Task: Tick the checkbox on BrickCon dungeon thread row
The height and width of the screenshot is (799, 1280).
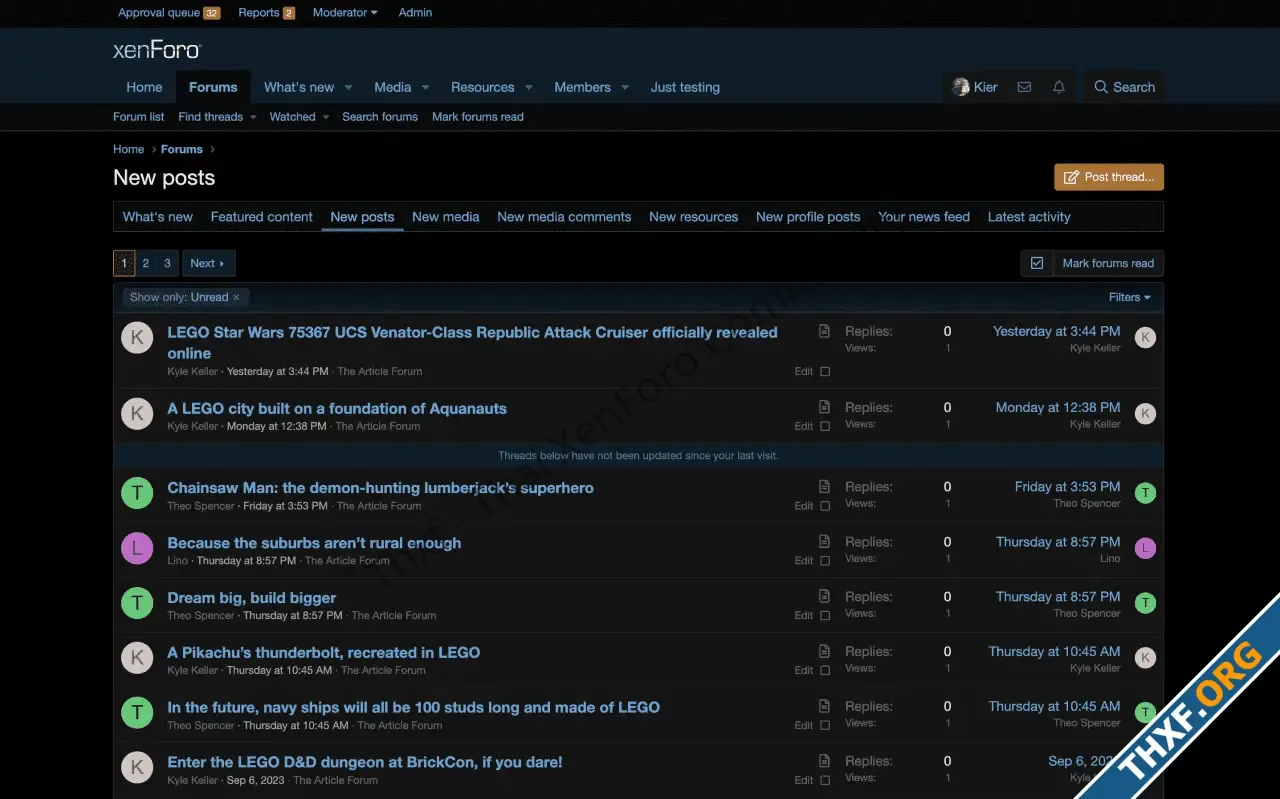Action: tap(825, 780)
